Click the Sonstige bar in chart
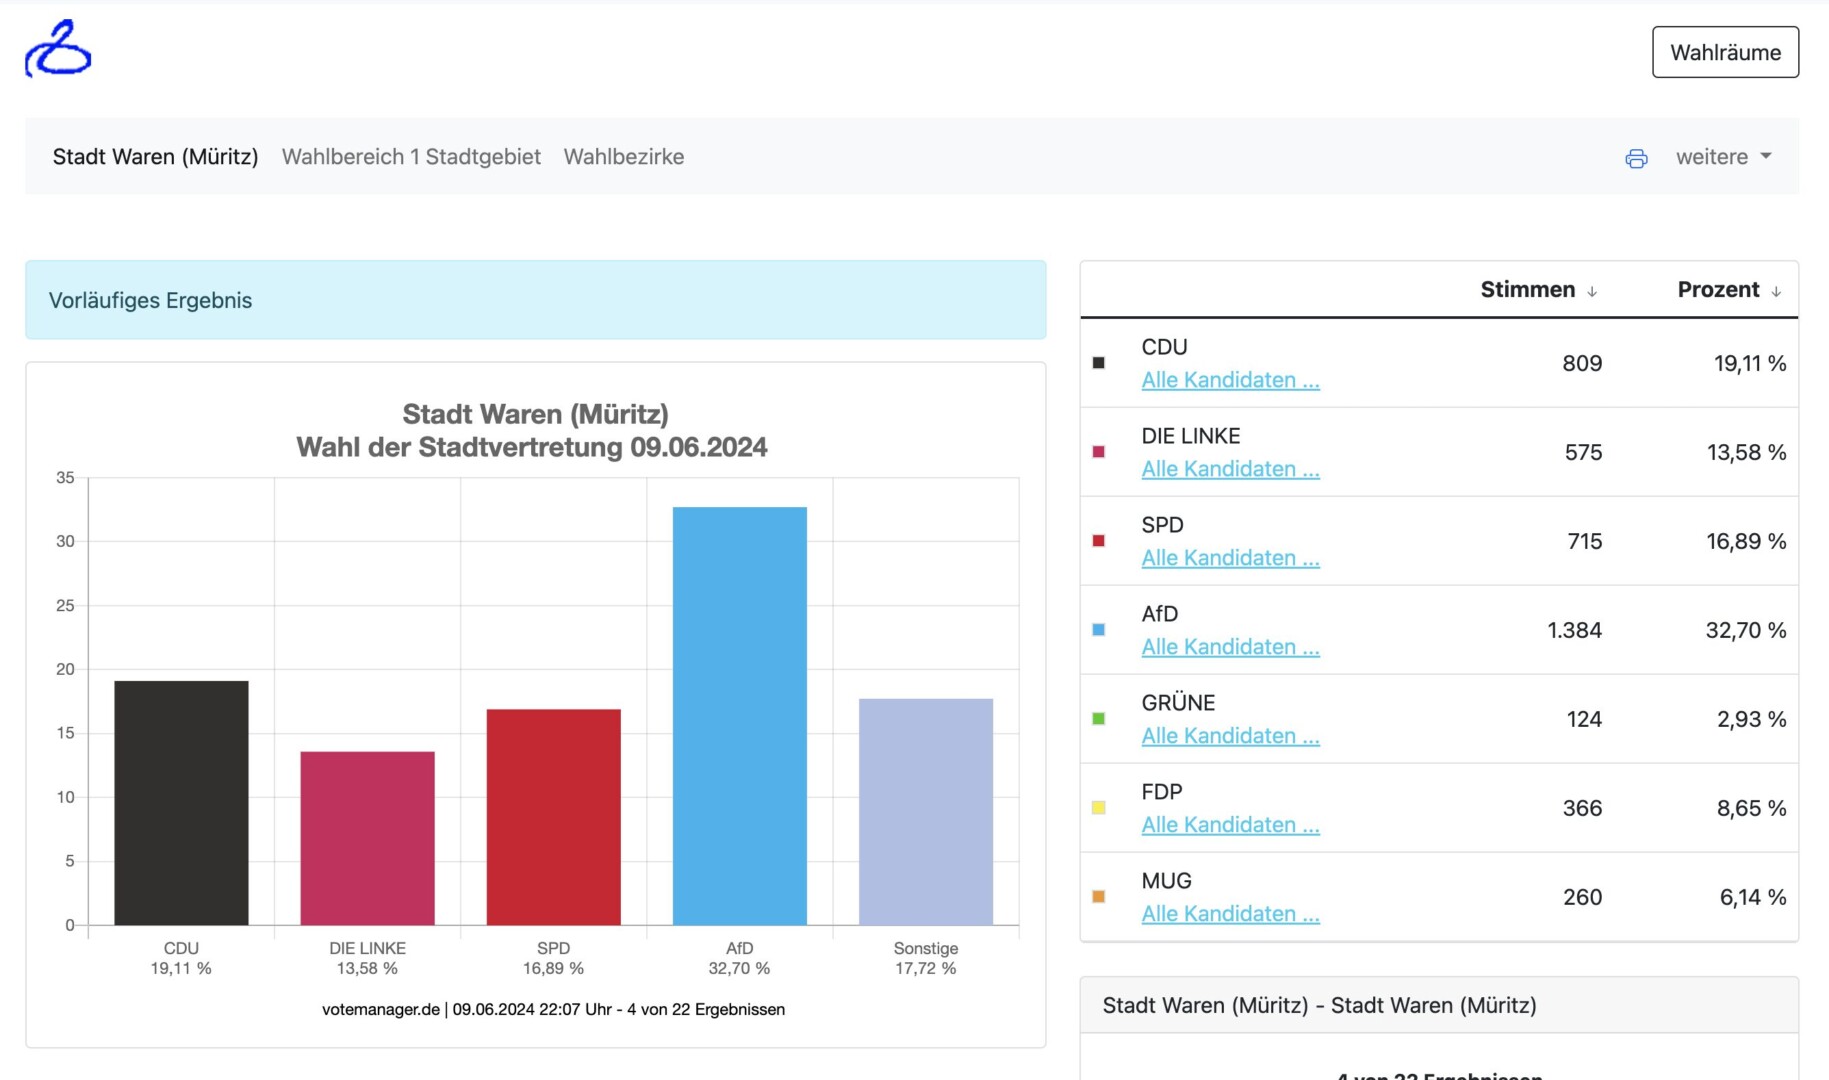This screenshot has height=1080, width=1829. pos(925,811)
